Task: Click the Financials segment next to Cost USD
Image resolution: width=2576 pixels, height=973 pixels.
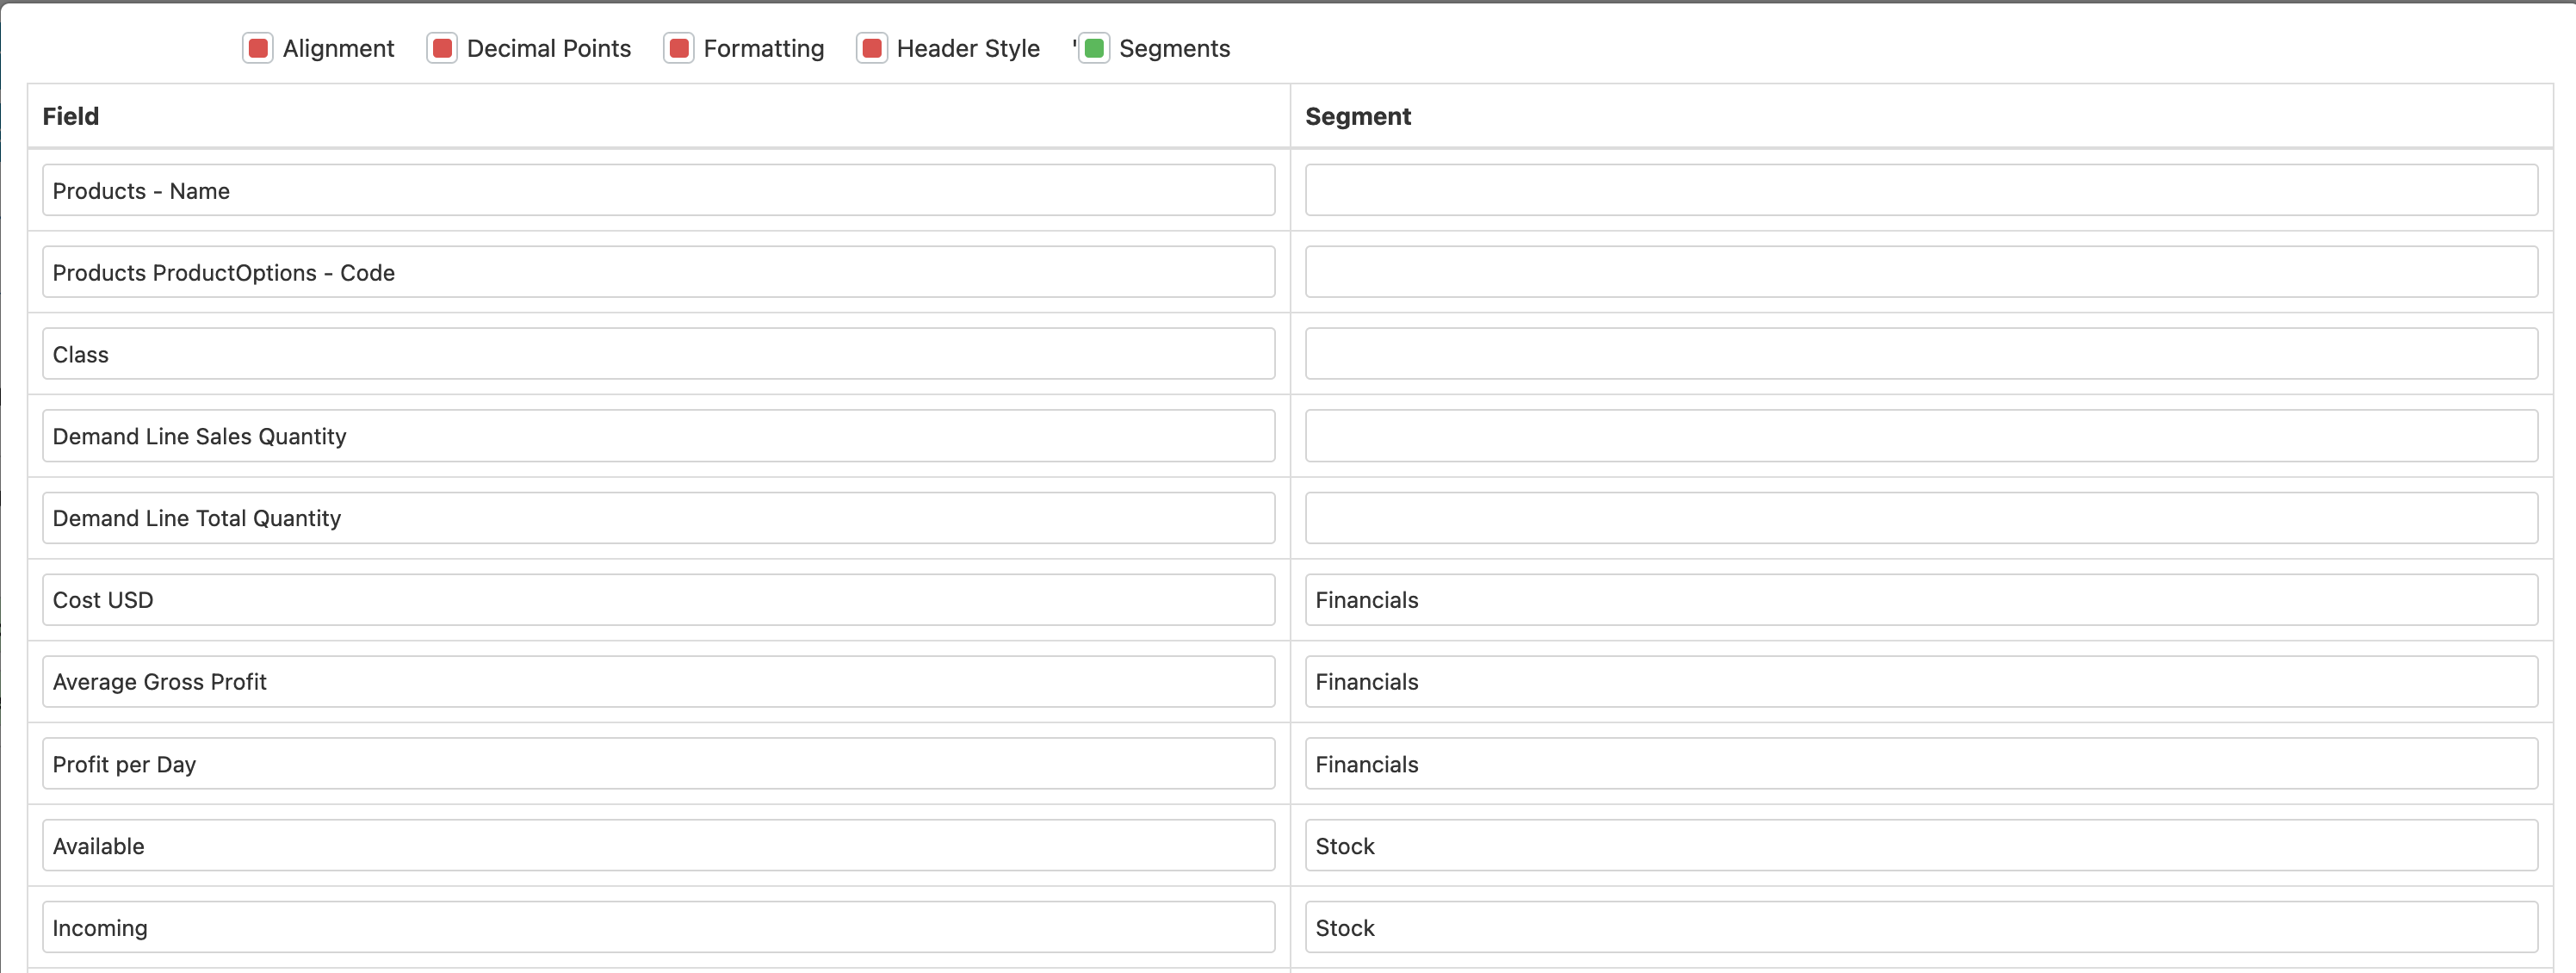Action: click(1920, 599)
